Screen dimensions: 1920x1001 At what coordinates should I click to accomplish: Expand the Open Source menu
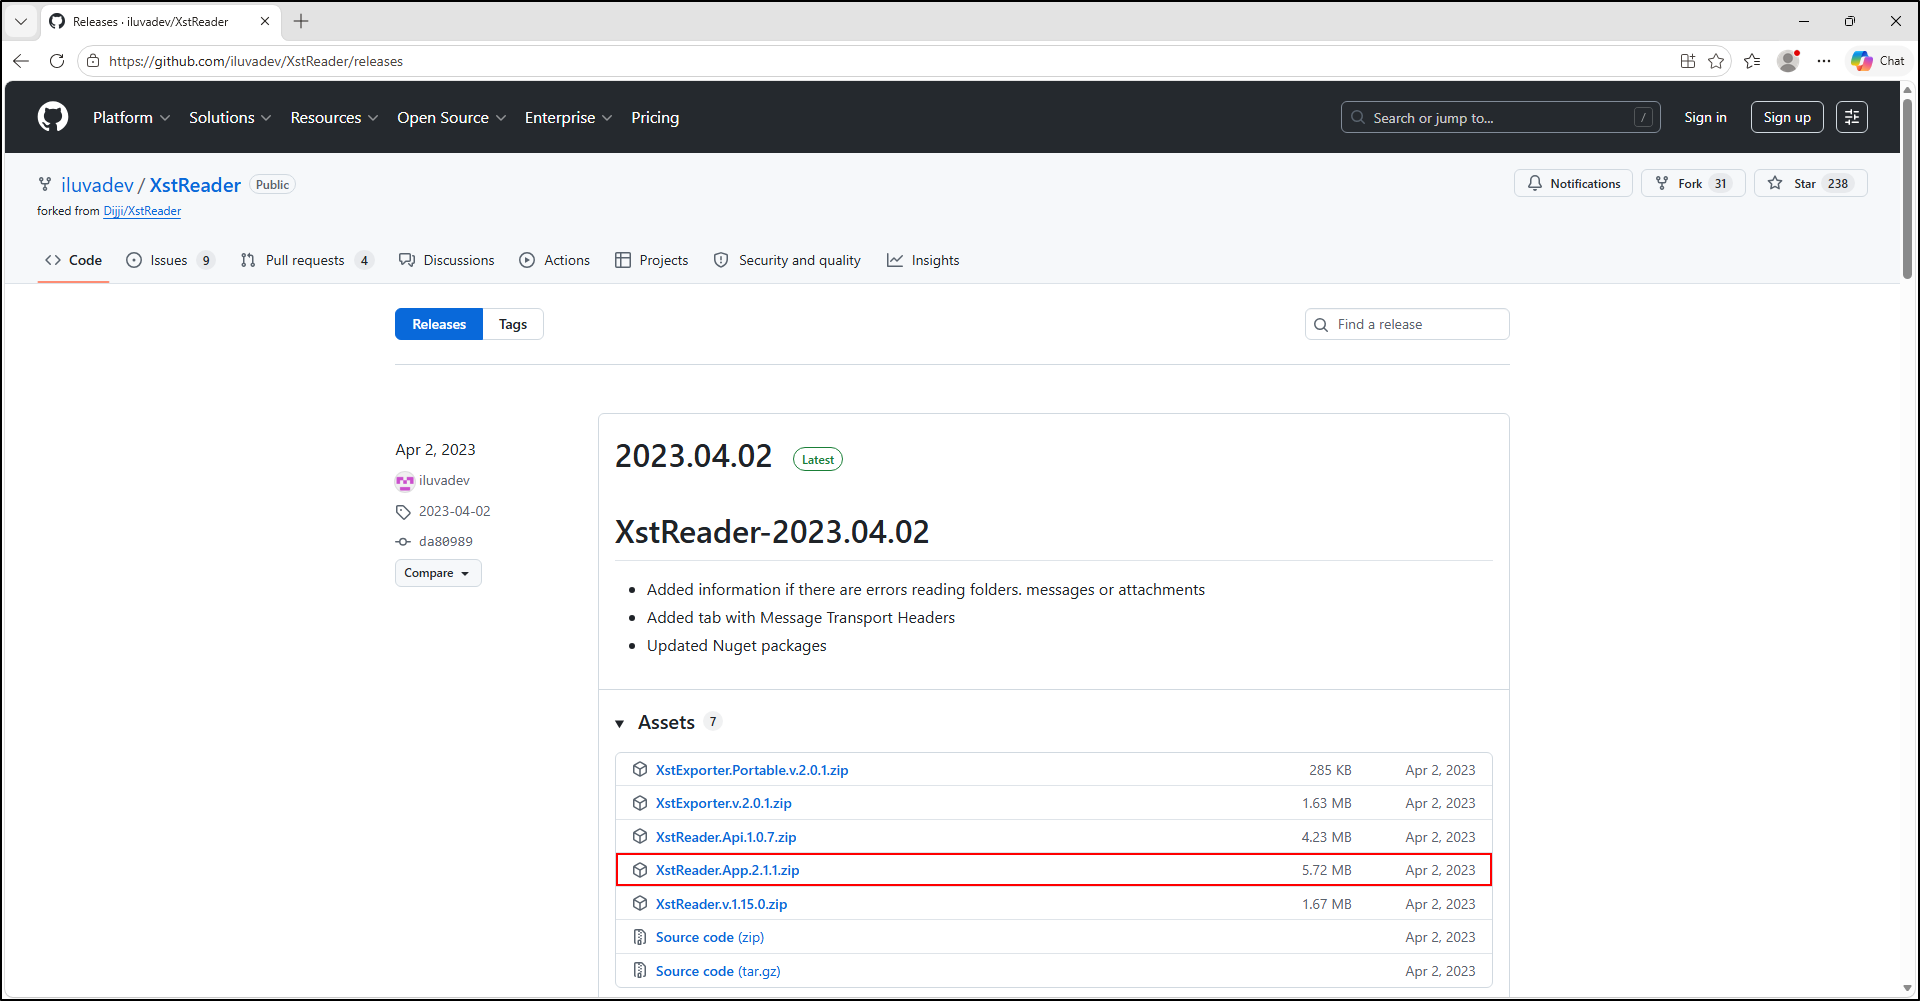pyautogui.click(x=451, y=117)
